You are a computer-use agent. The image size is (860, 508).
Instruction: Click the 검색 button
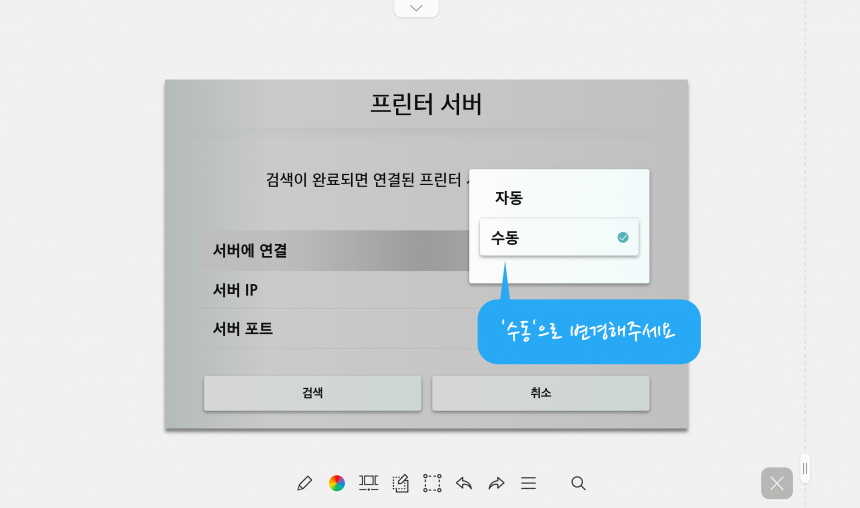[313, 393]
